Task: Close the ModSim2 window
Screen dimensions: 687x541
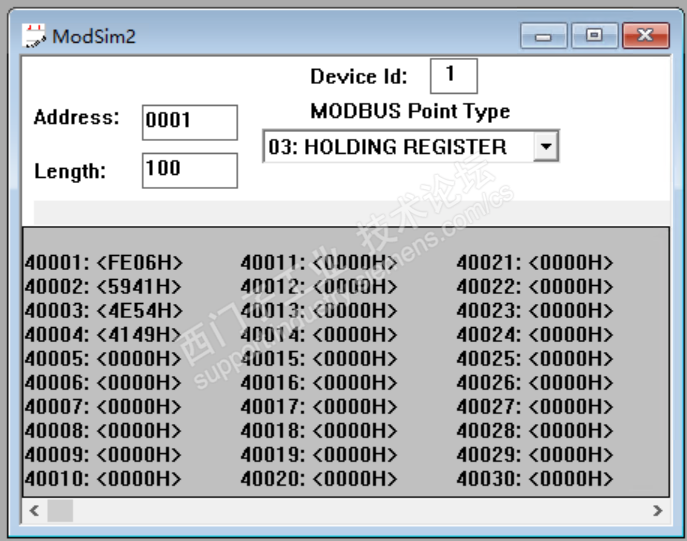Action: click(646, 35)
